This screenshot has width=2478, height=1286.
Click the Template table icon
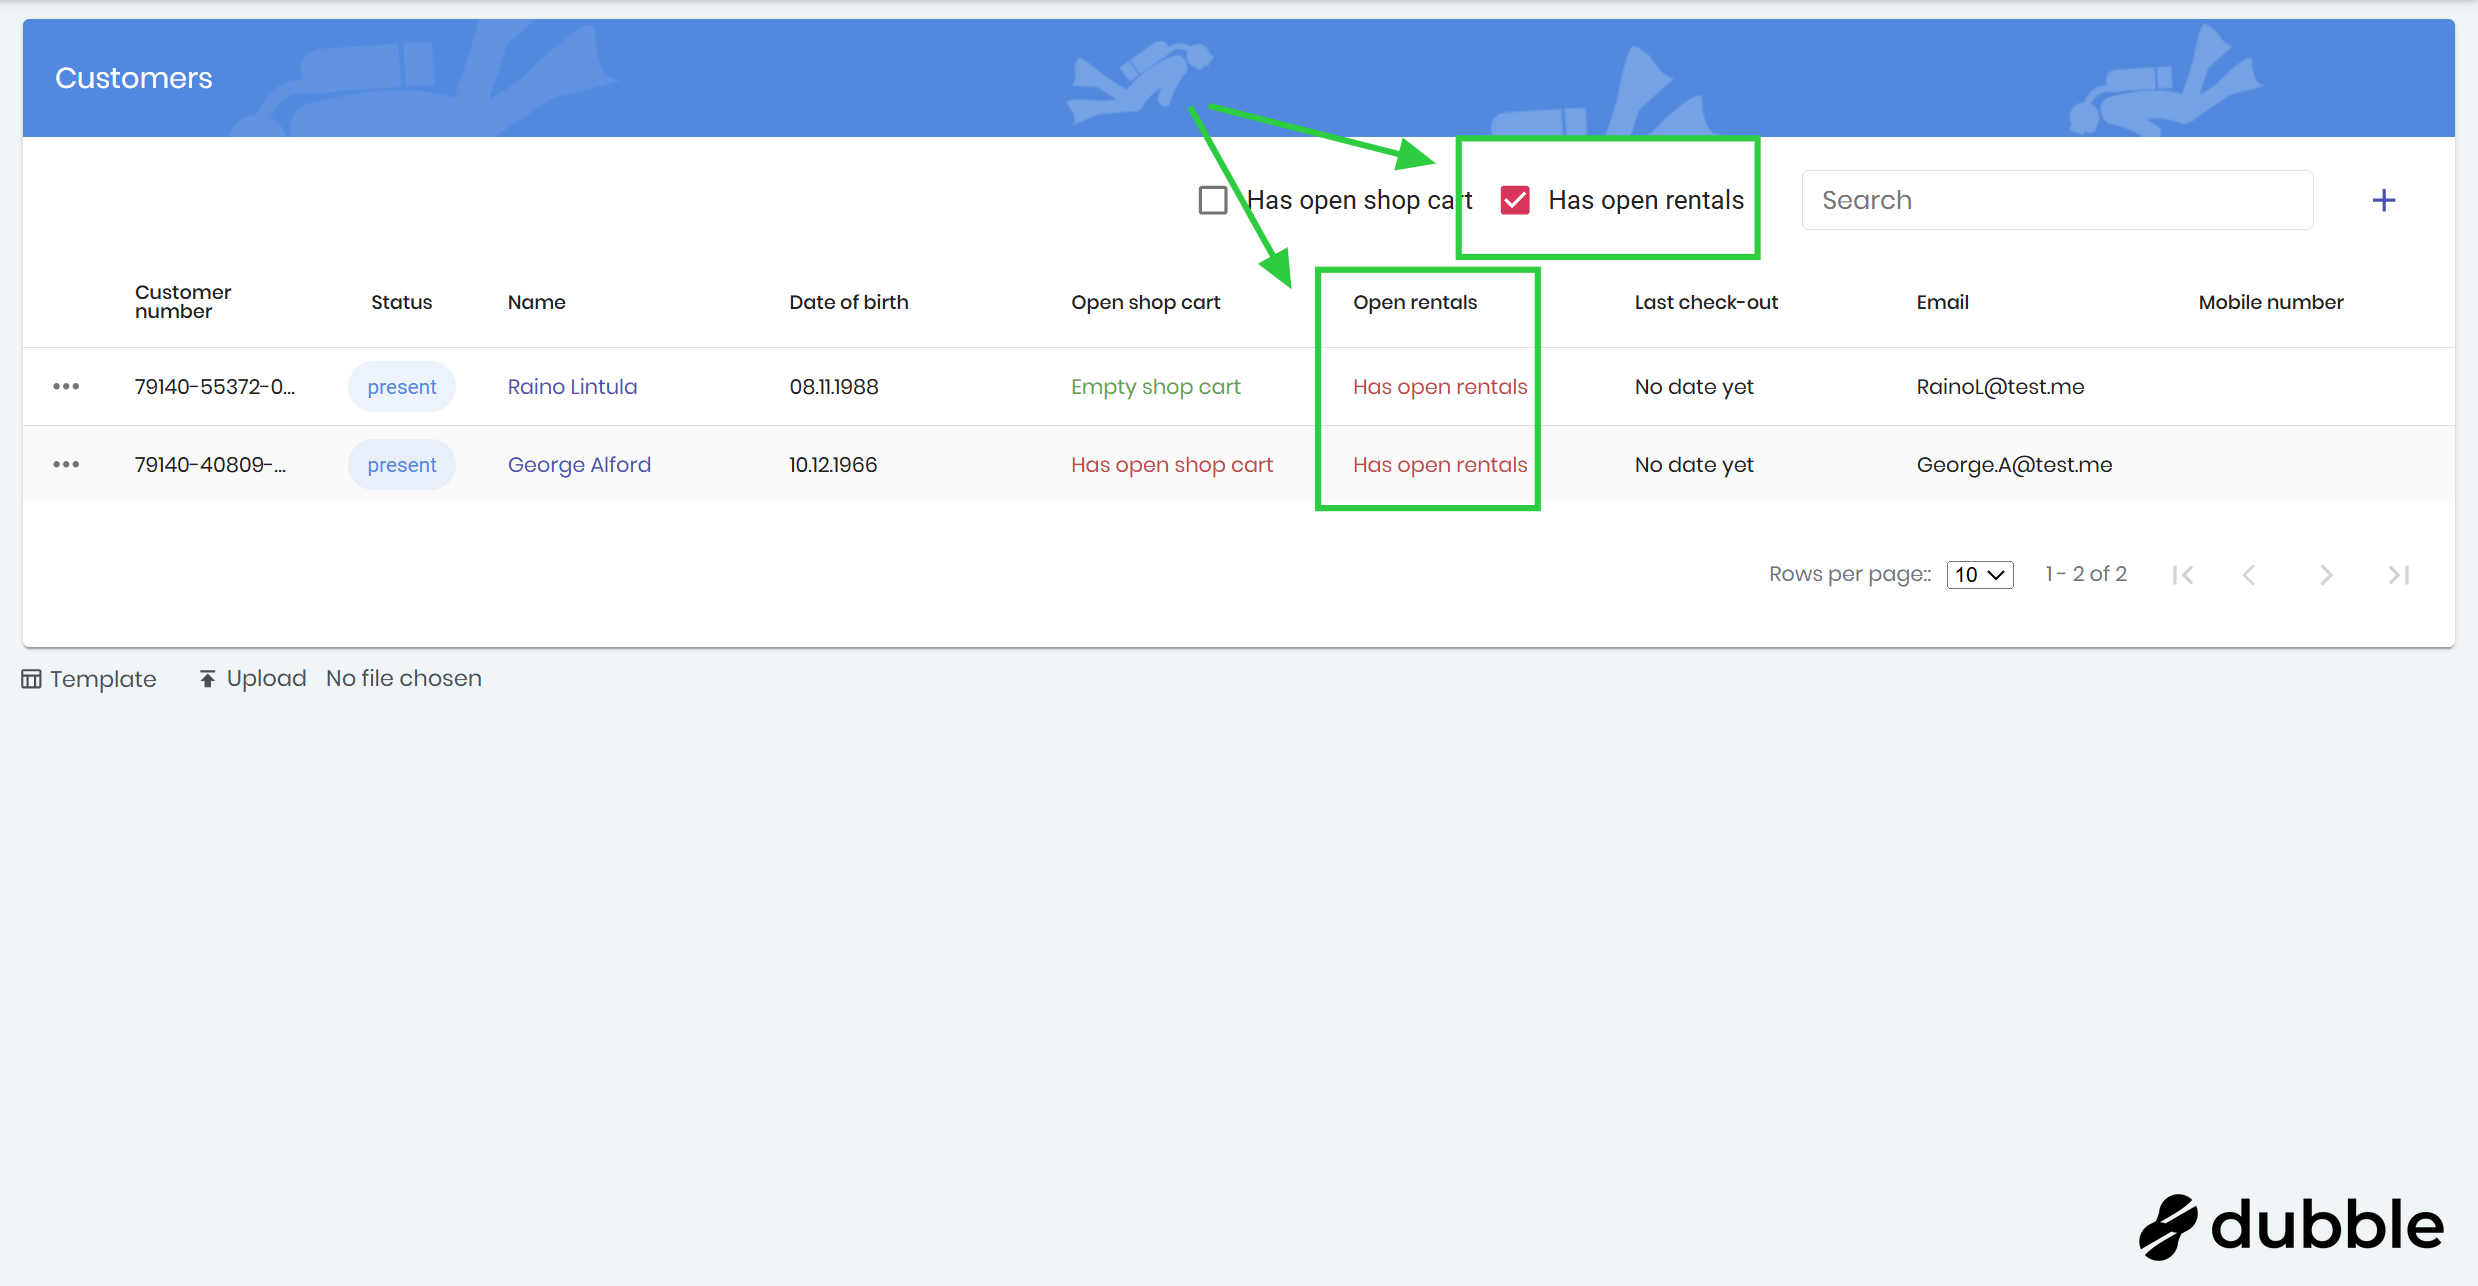(31, 679)
